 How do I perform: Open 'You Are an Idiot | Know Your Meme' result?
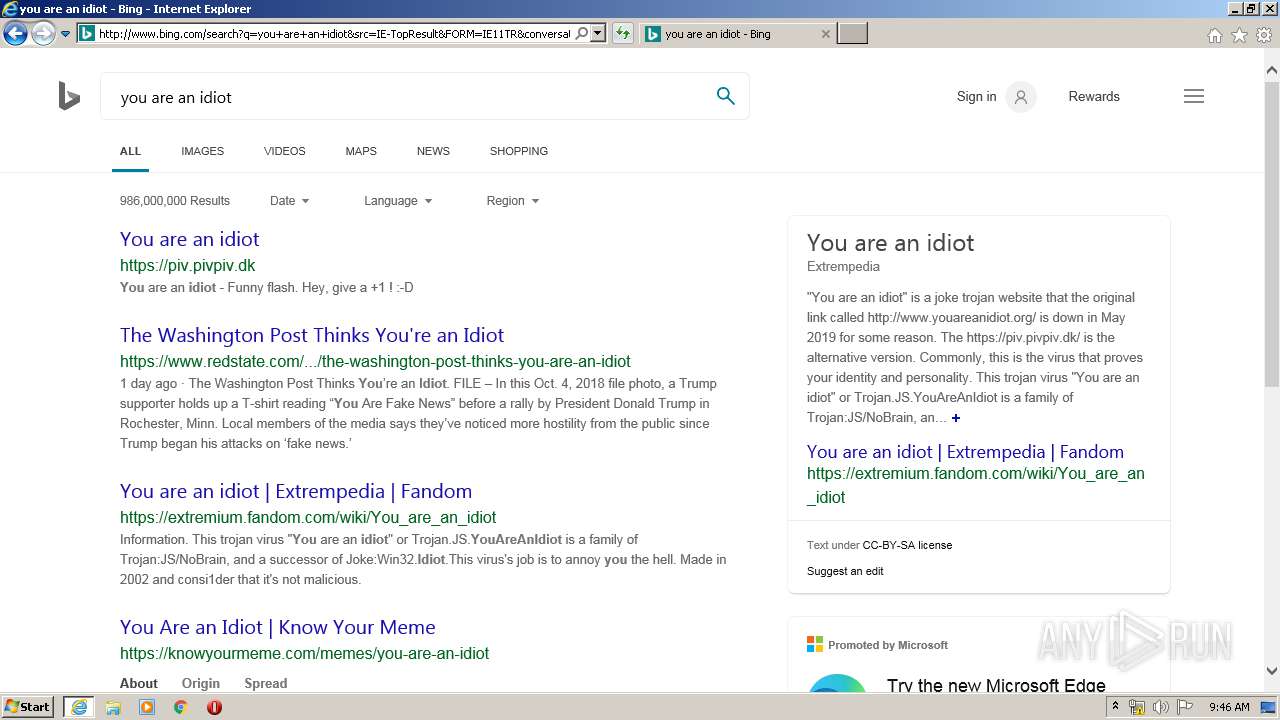tap(278, 627)
